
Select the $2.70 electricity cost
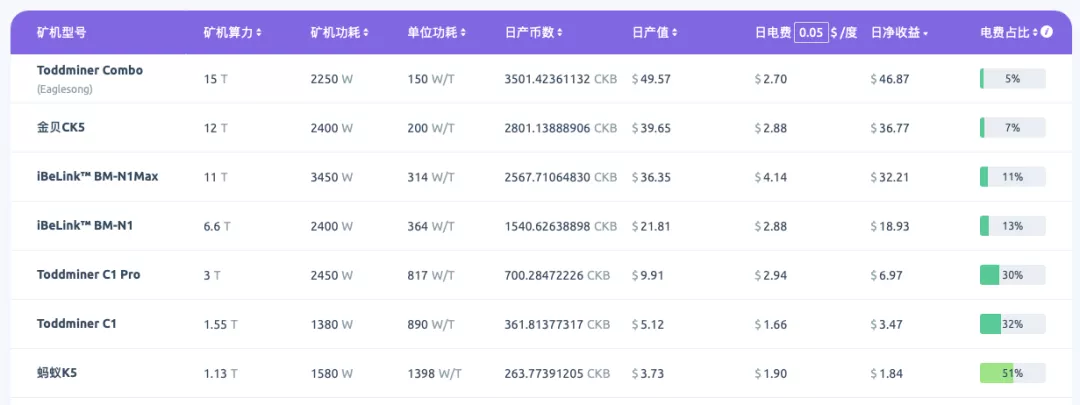click(x=771, y=79)
